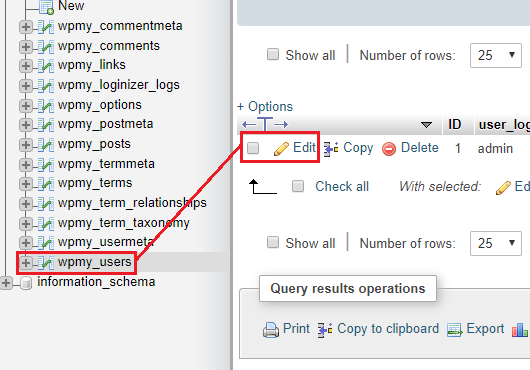Tick the upper Show all checkbox
Viewport: 530px width, 370px height.
pos(273,54)
